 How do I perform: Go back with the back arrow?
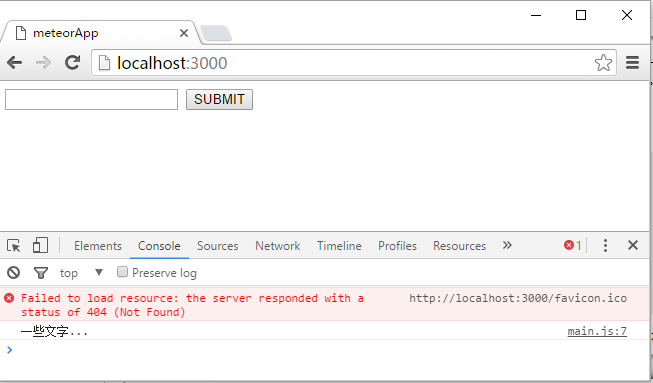[x=15, y=63]
